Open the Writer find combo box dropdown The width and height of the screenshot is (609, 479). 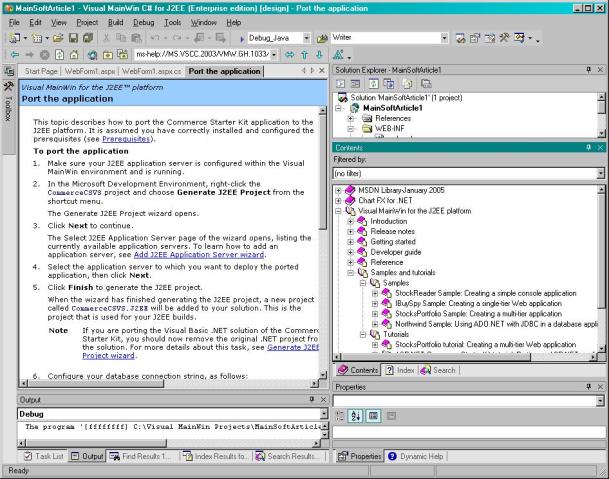[444, 38]
